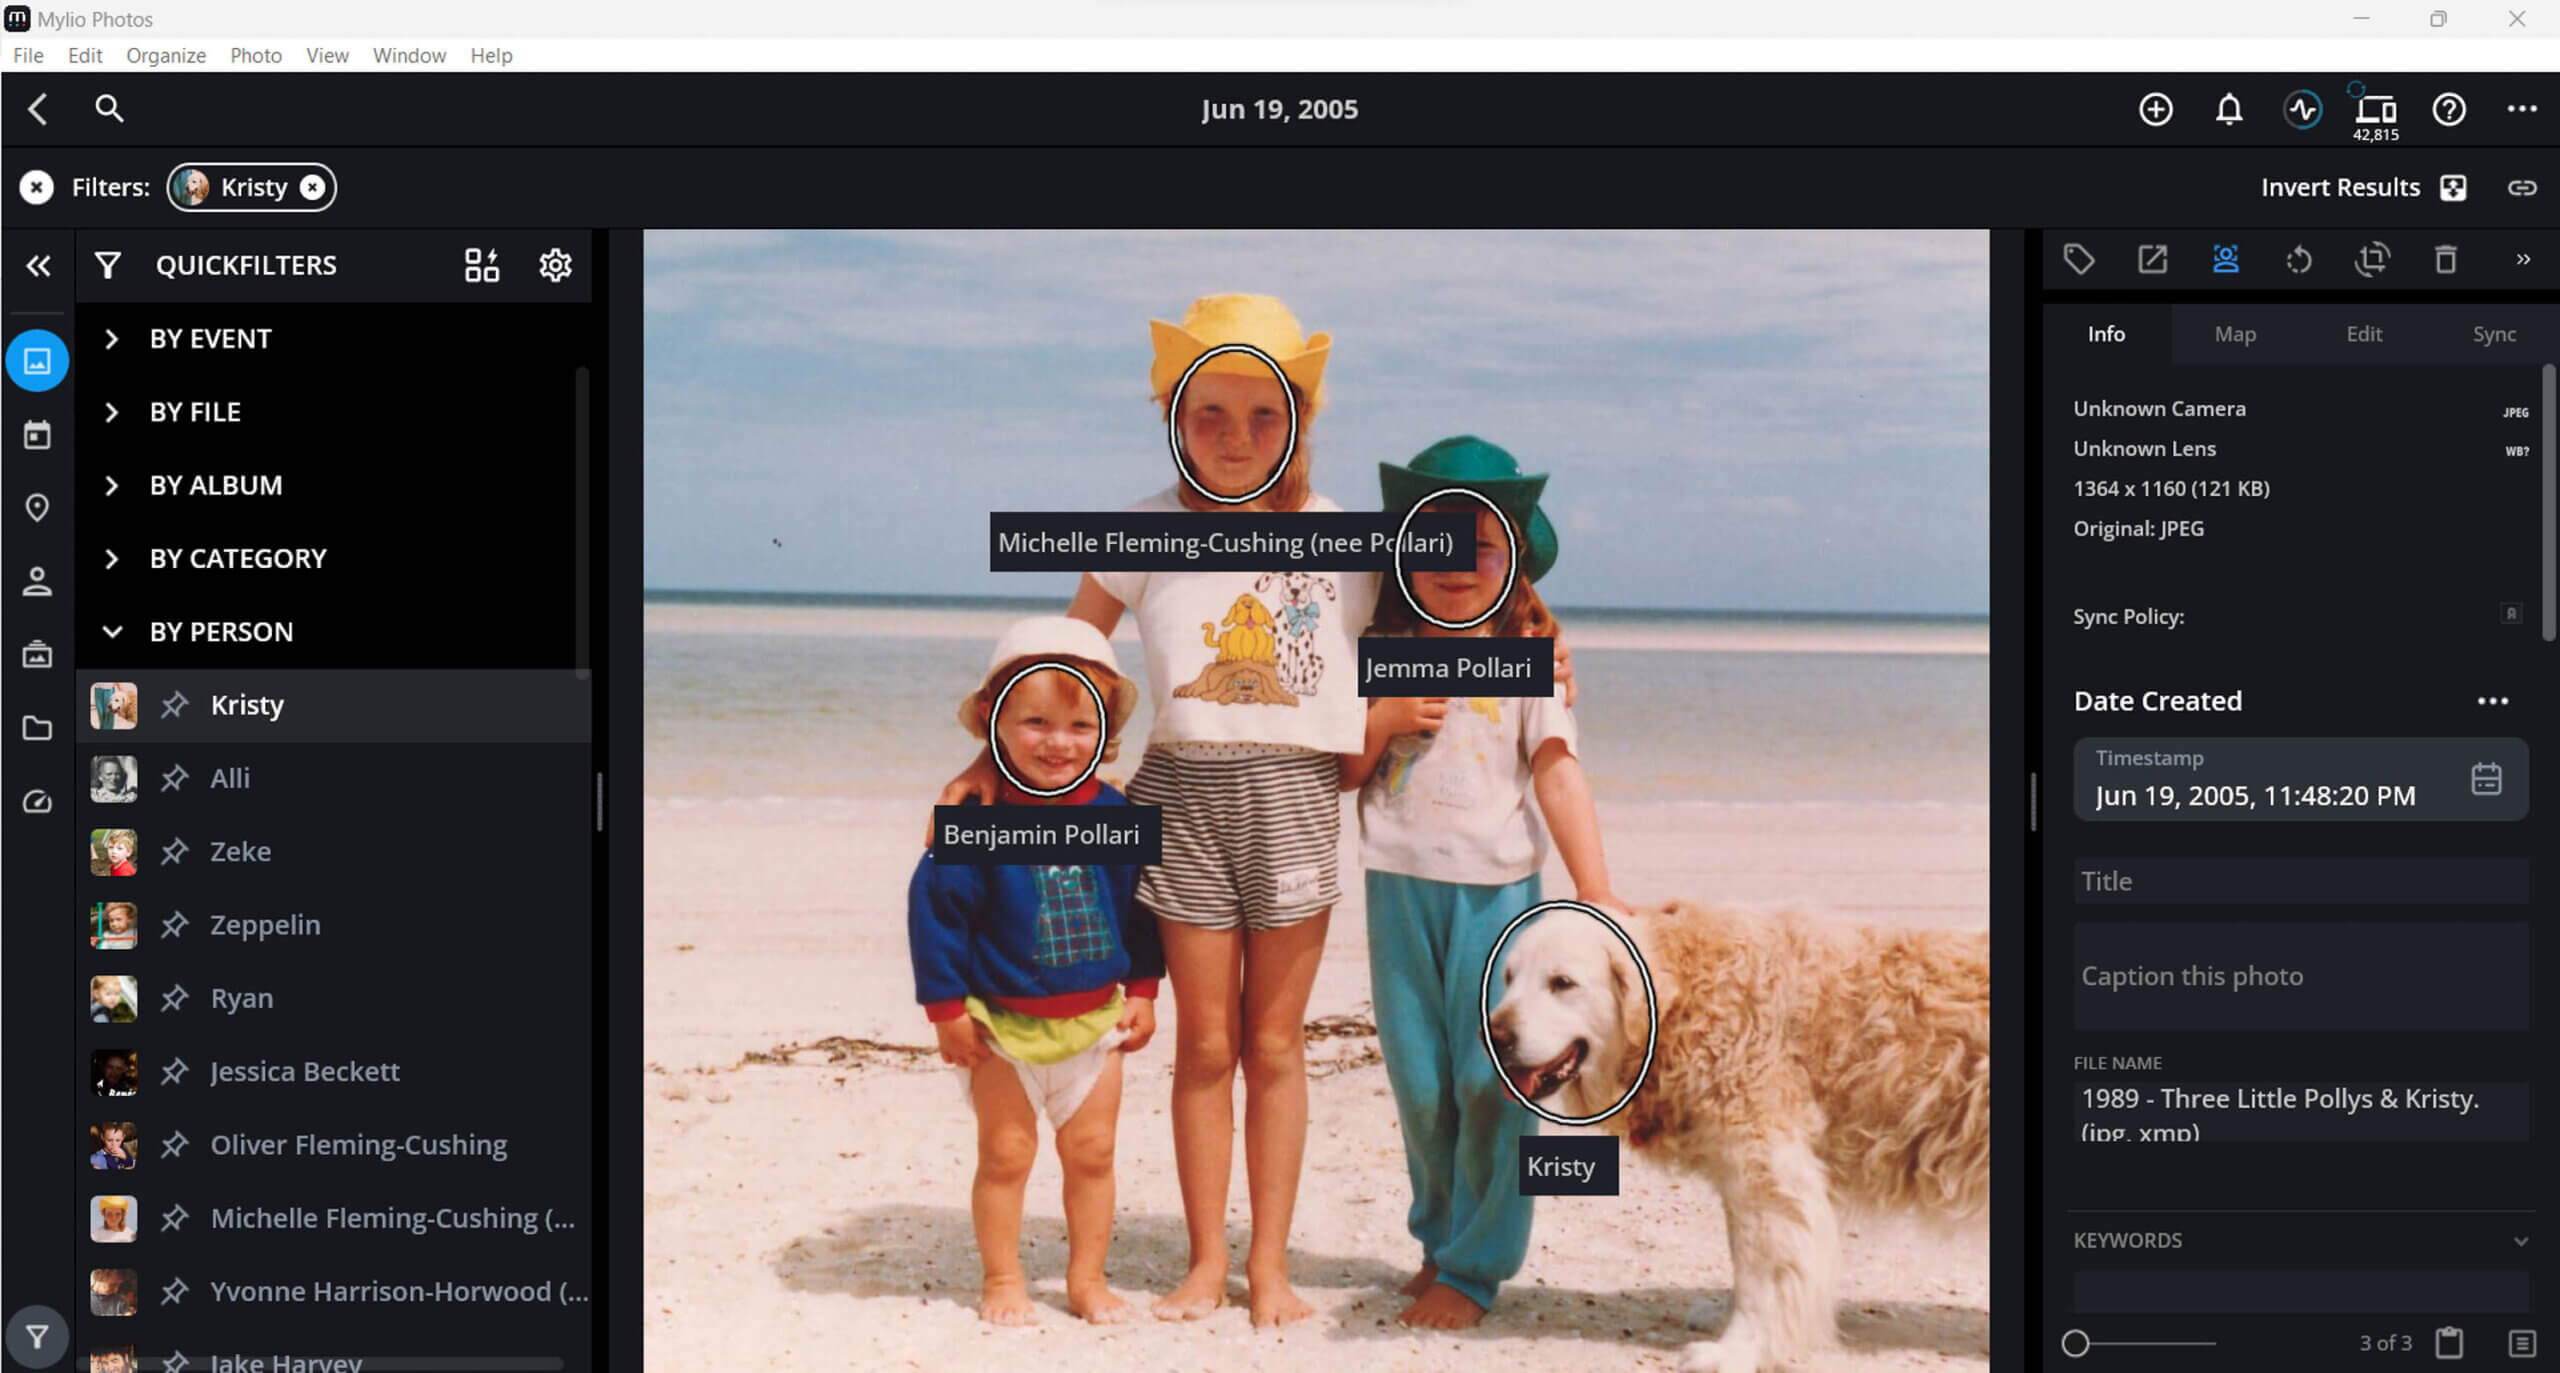
Task: Click the rotate photo icon
Action: tap(2298, 260)
